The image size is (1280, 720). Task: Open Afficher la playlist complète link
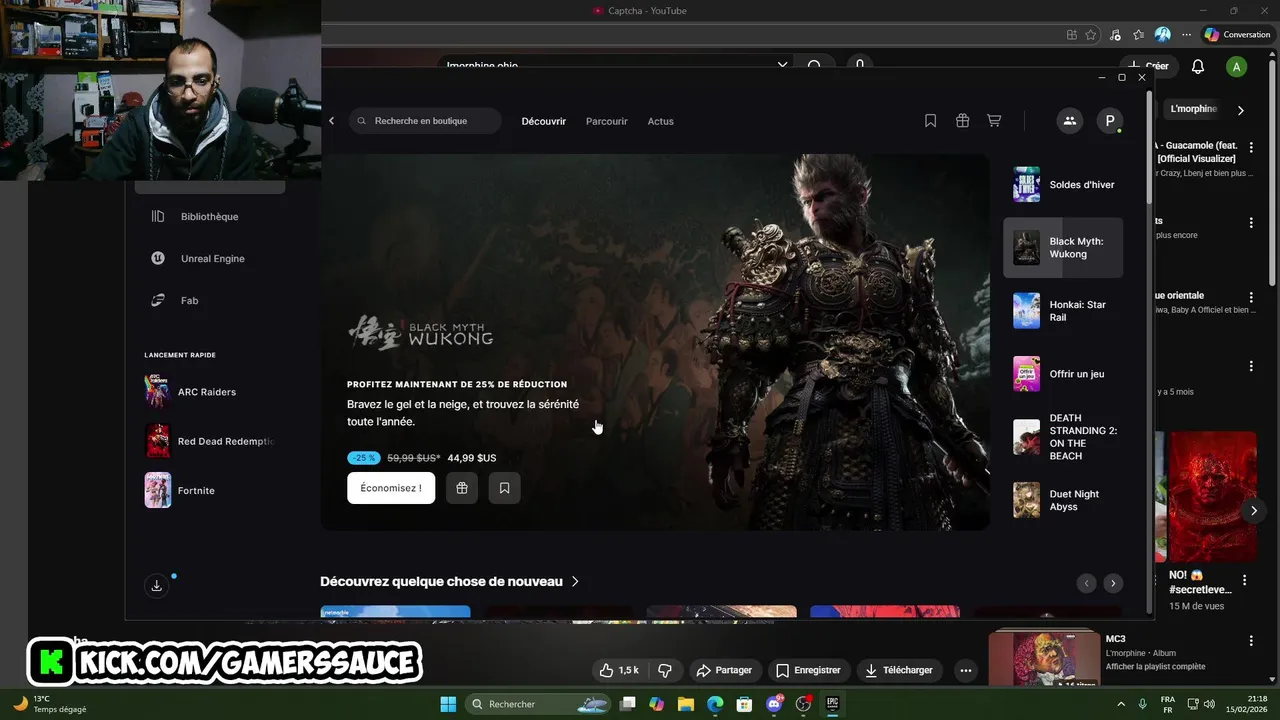[1155, 666]
